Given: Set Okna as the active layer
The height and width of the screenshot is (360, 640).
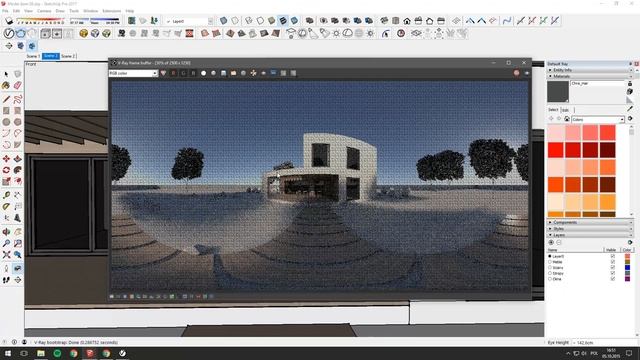Looking at the screenshot, I should coord(550,279).
